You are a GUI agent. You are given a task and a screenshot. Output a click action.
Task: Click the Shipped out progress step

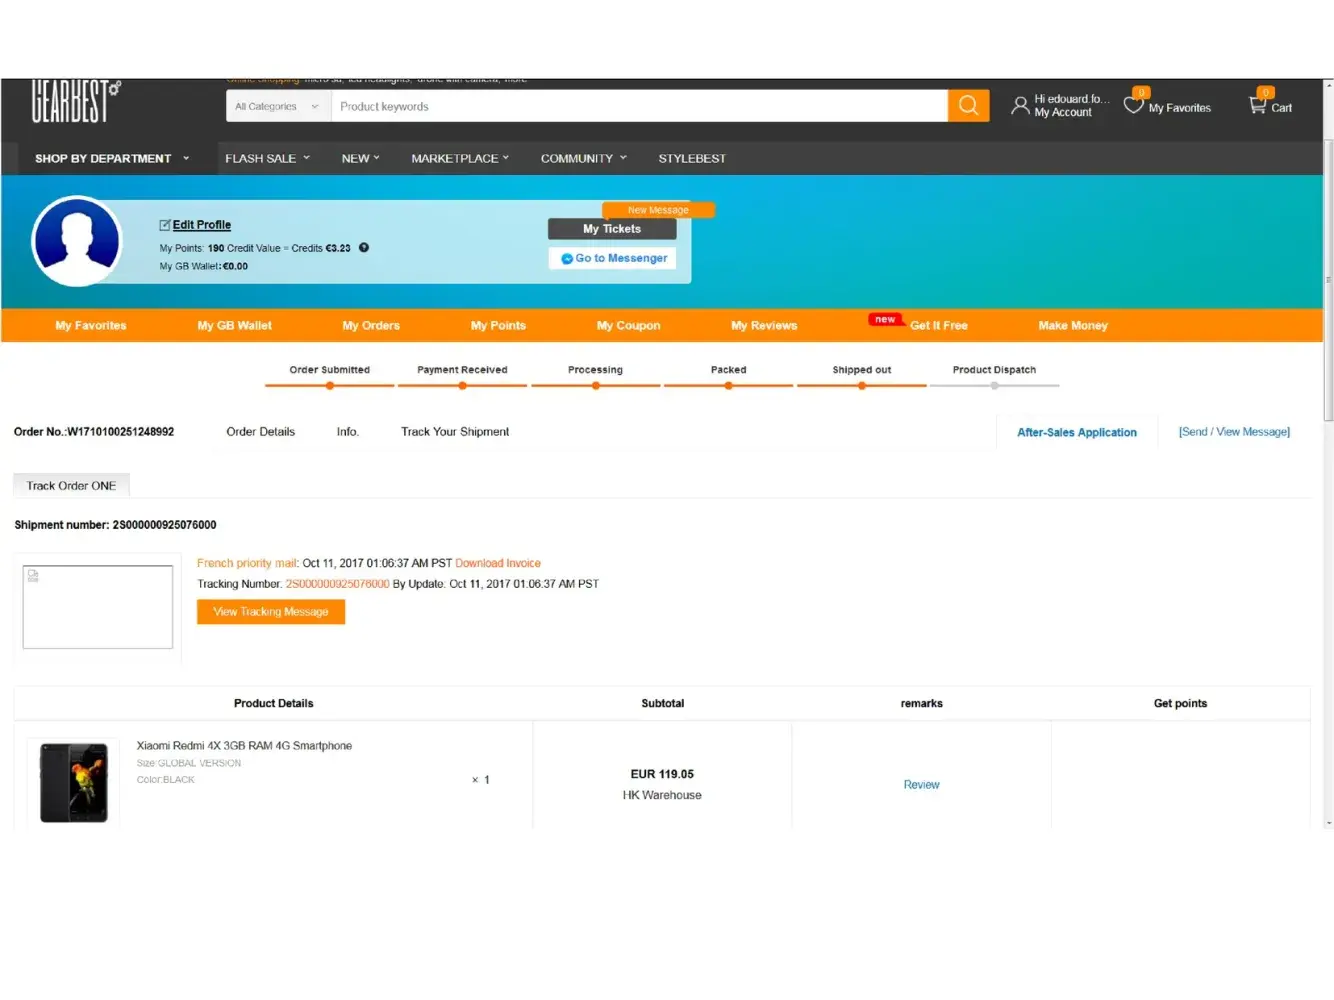(861, 377)
